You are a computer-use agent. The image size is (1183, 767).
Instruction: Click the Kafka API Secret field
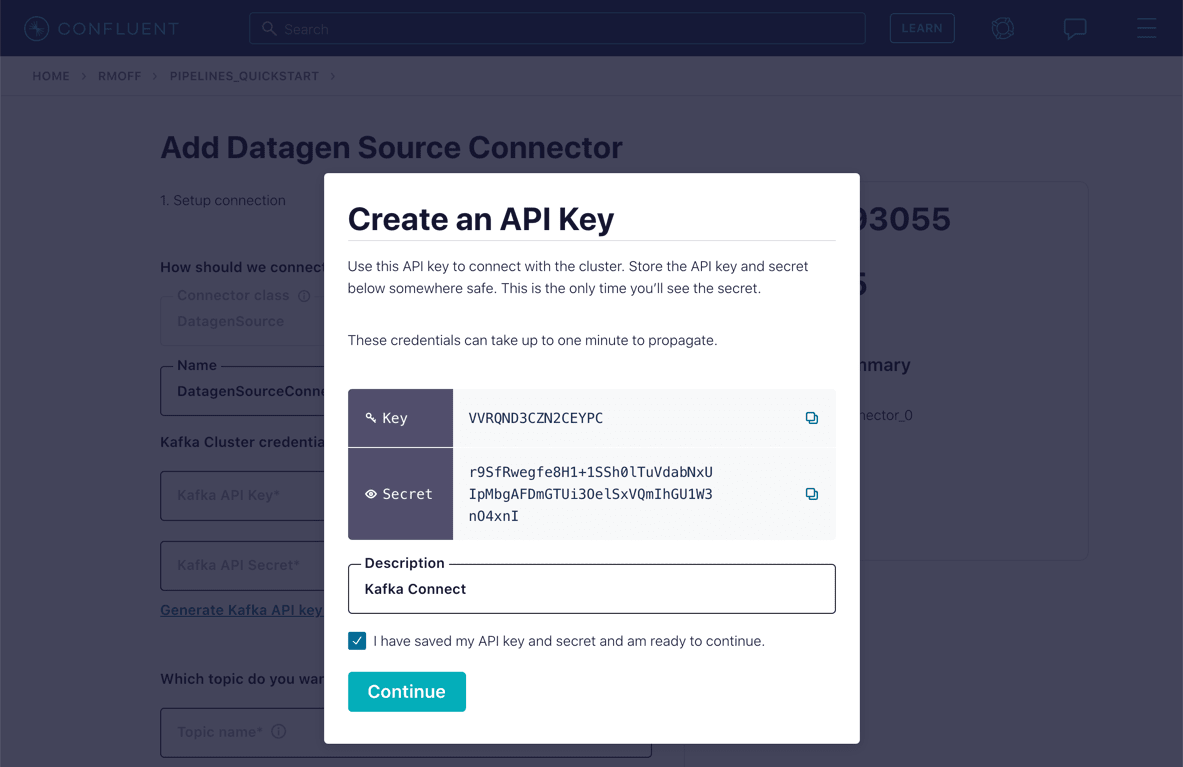click(242, 566)
